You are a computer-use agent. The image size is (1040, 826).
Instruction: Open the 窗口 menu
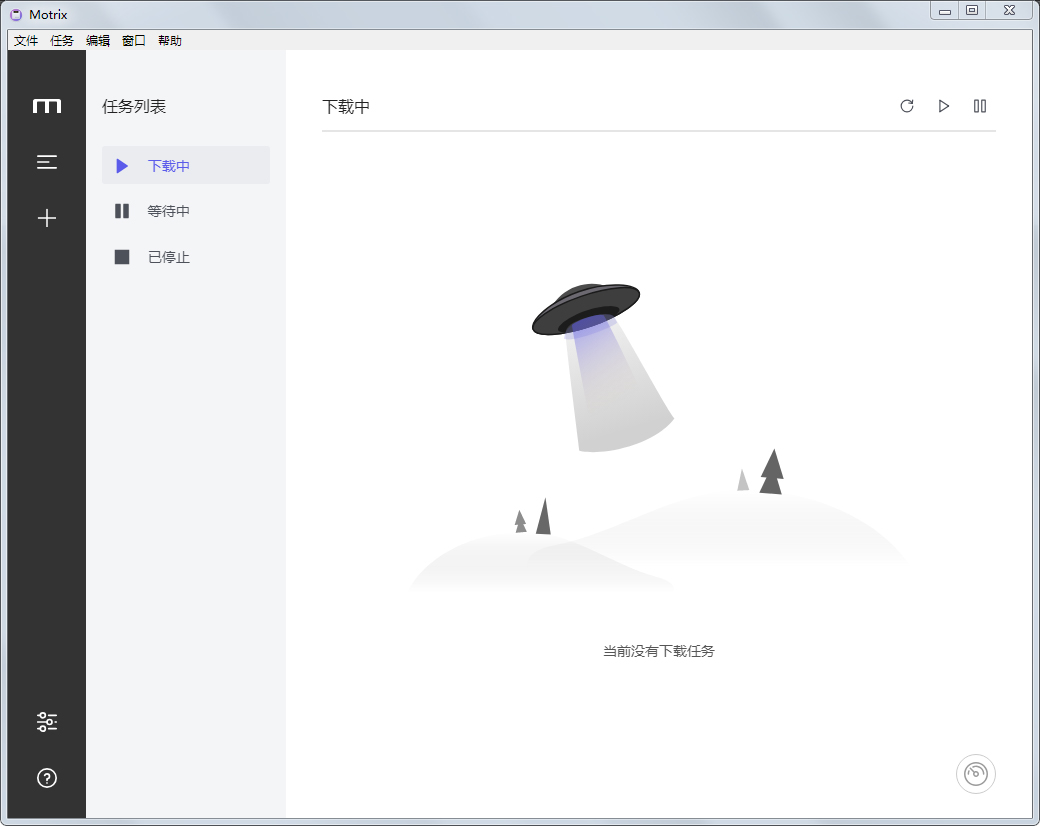(134, 41)
